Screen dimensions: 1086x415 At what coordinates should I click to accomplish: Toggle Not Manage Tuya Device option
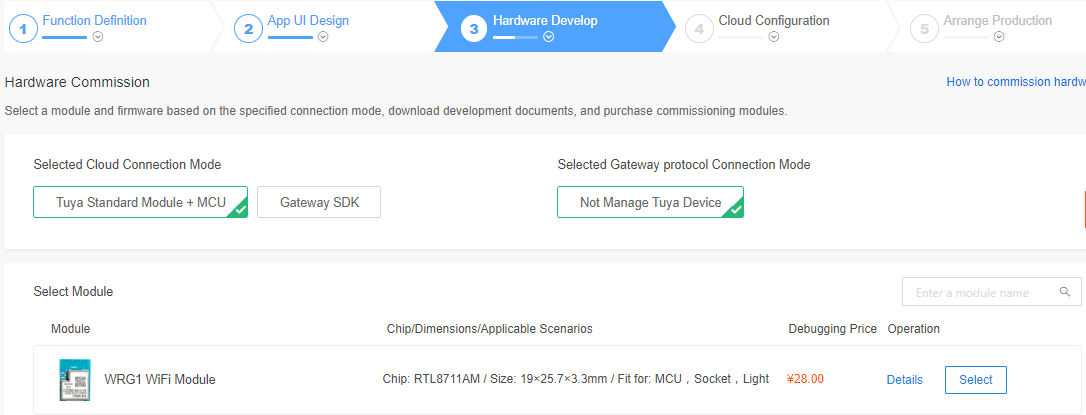[650, 202]
